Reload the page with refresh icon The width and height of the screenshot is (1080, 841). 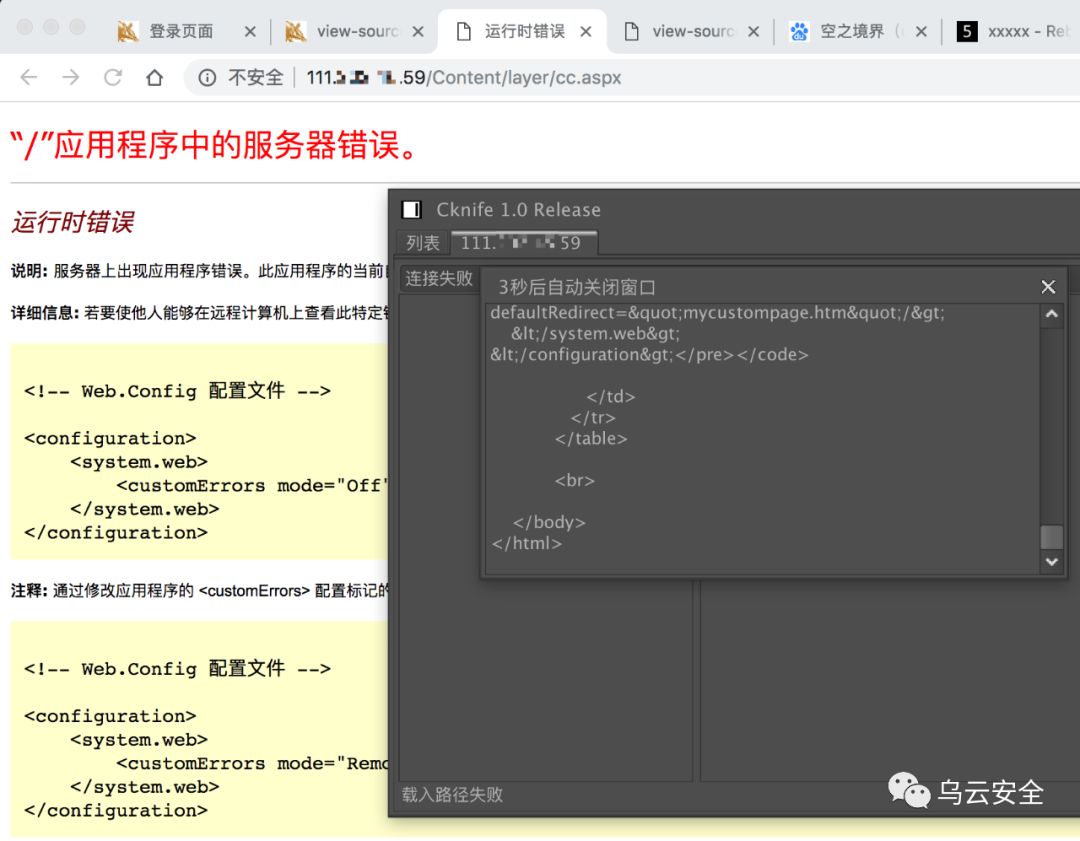[x=113, y=77]
